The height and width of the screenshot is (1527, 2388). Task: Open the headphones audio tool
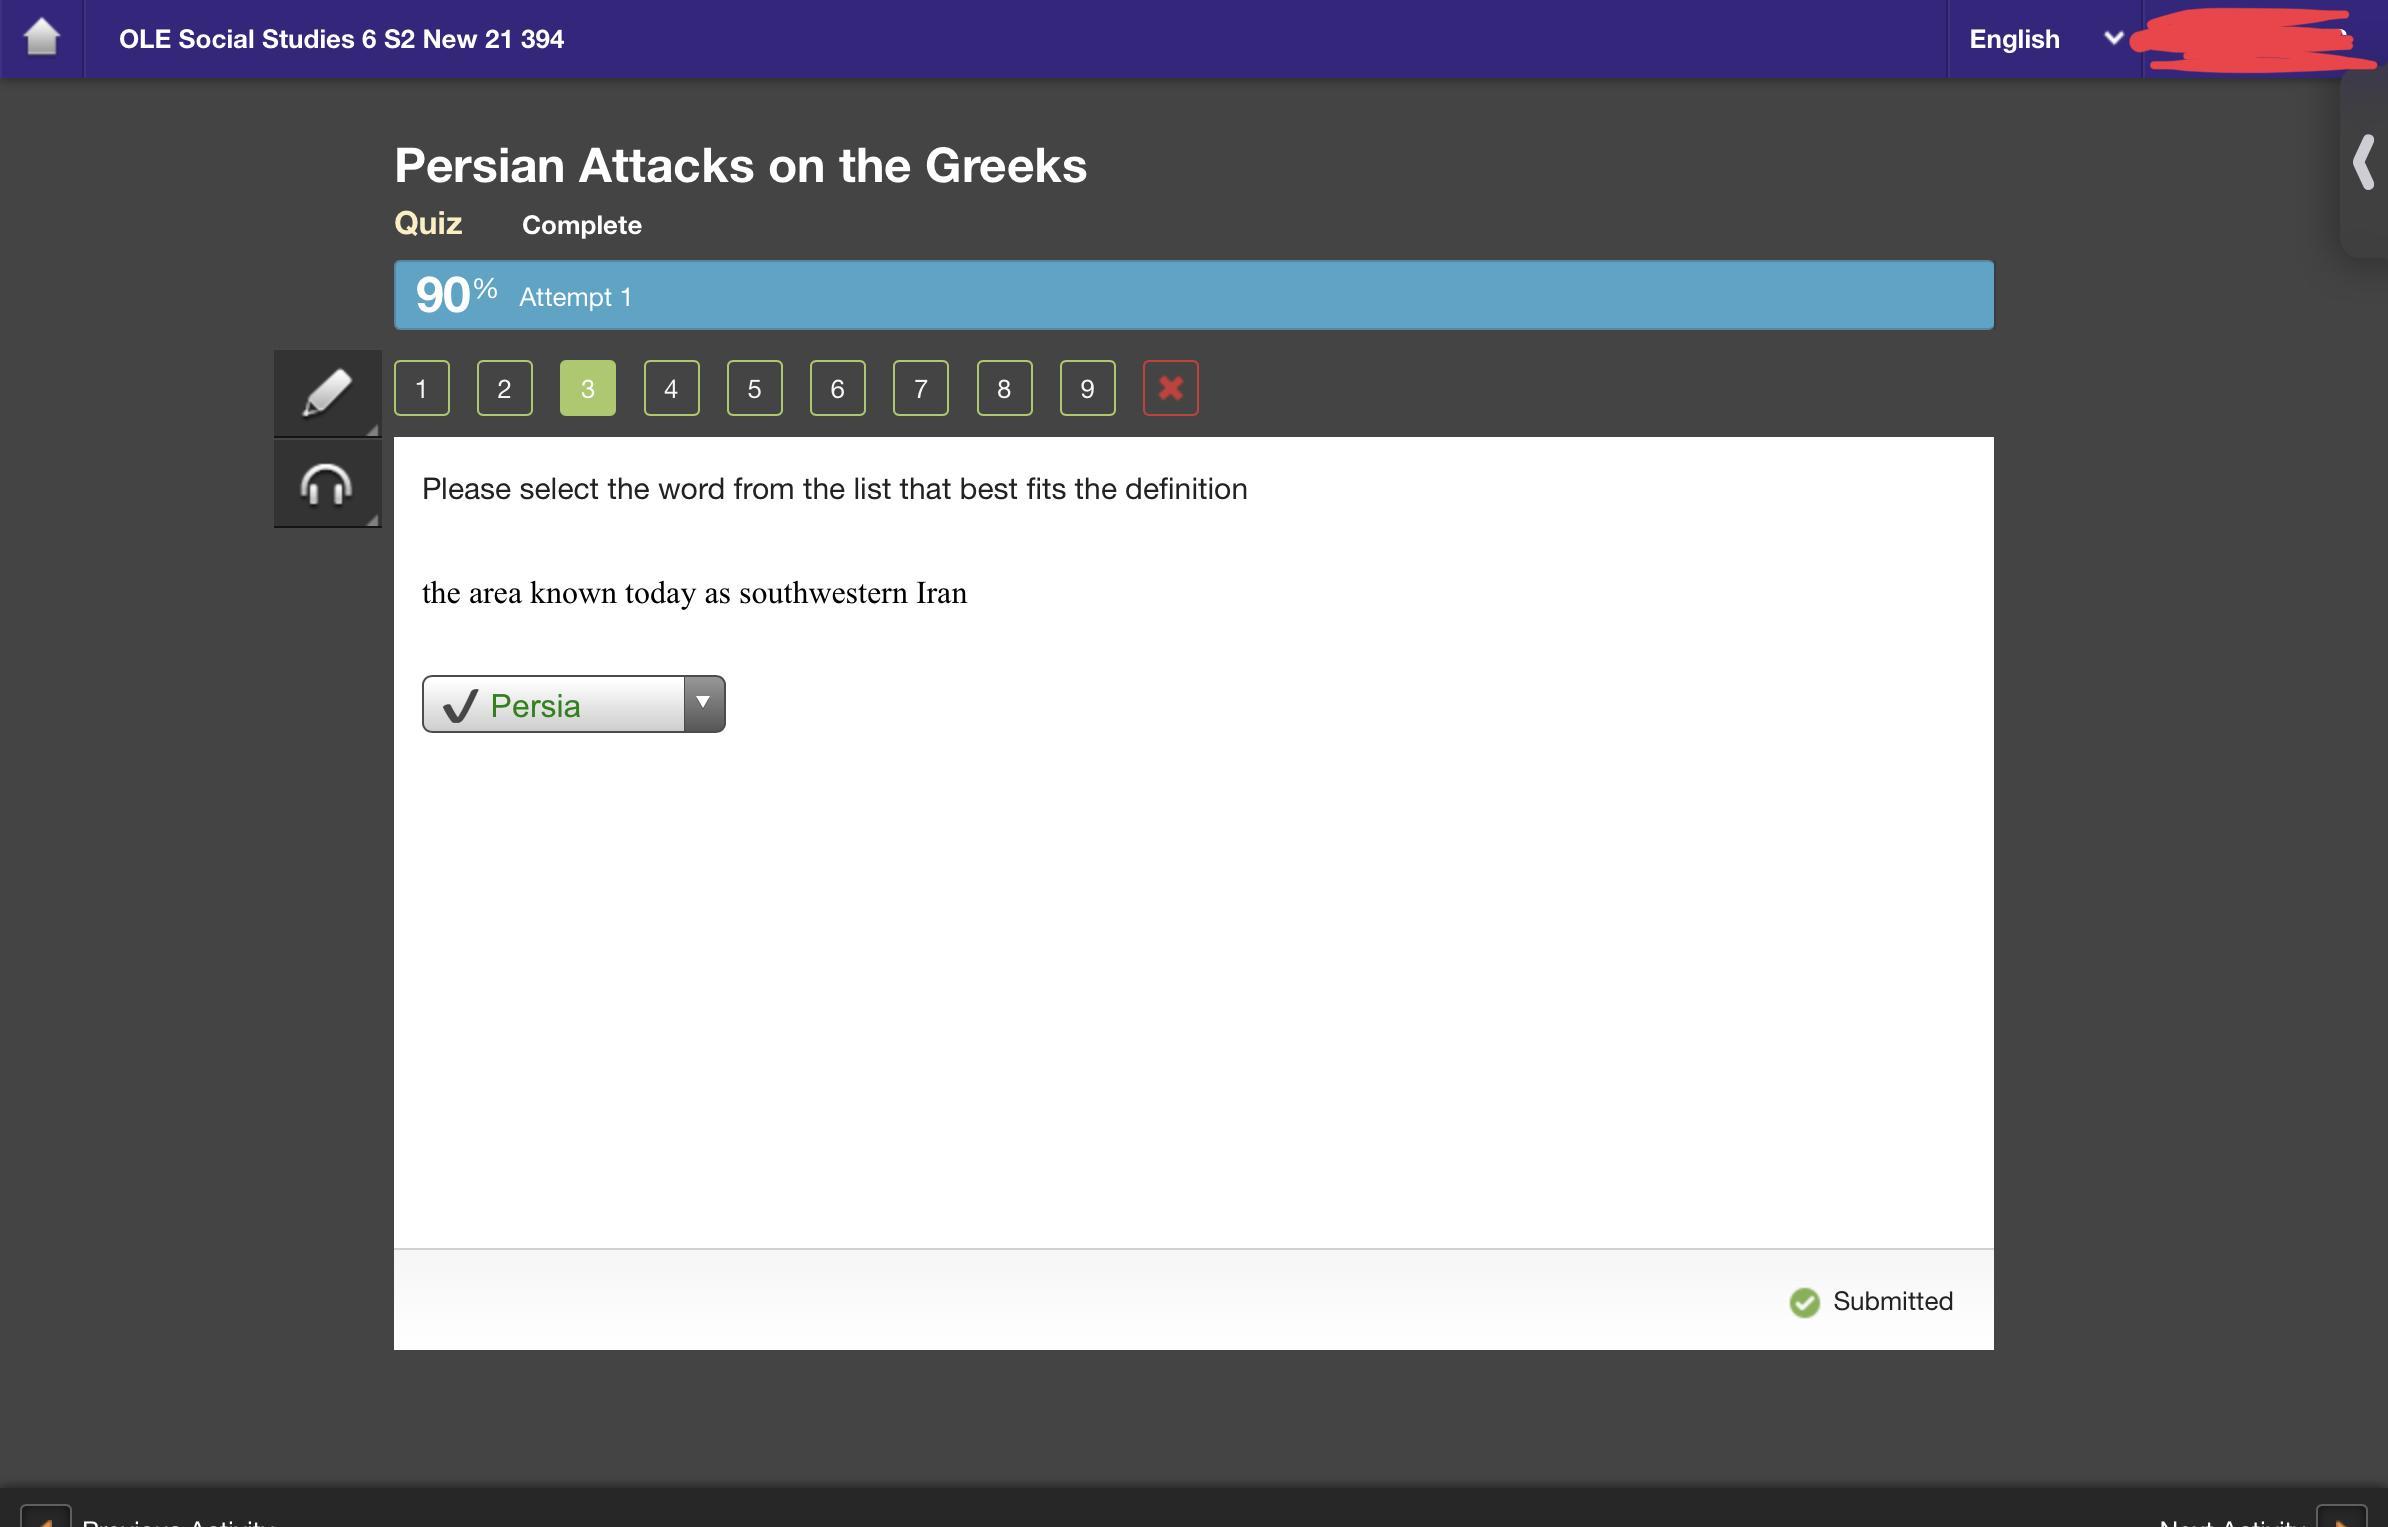point(327,485)
